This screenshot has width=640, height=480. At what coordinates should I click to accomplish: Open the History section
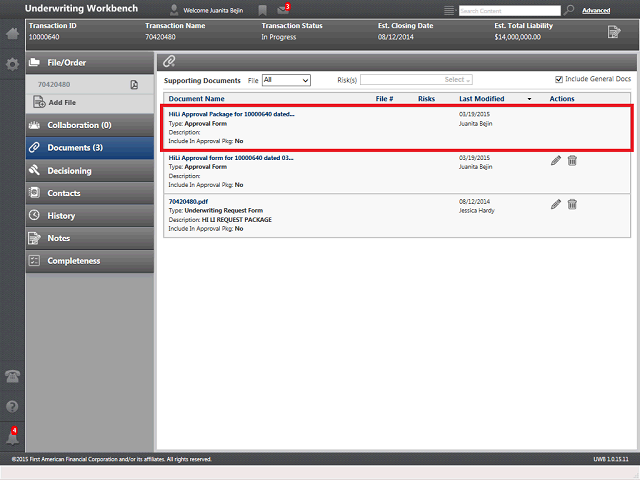pyautogui.click(x=90, y=216)
